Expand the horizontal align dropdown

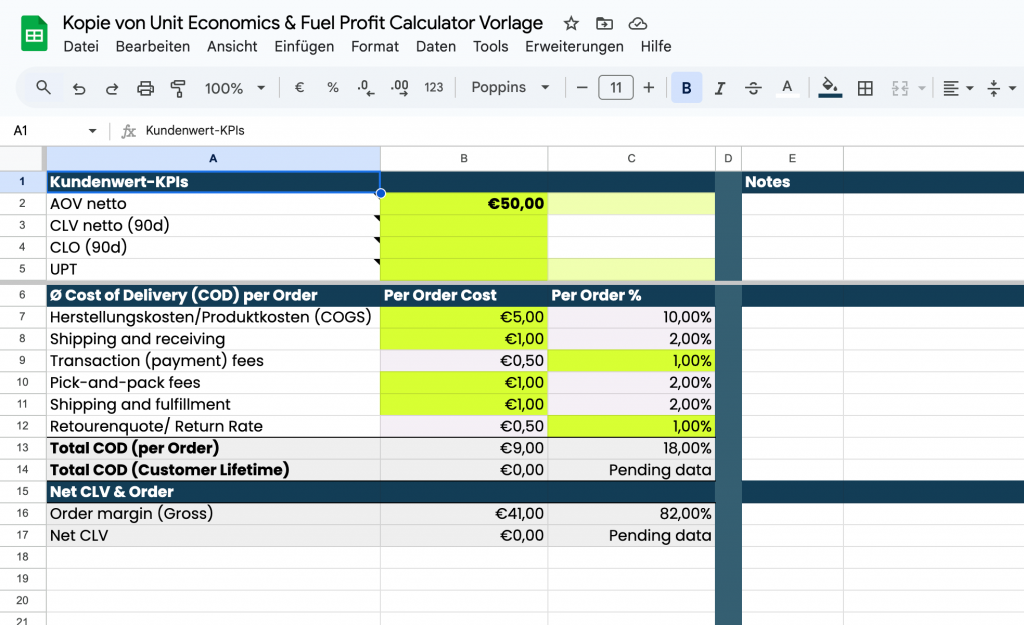[x=958, y=88]
